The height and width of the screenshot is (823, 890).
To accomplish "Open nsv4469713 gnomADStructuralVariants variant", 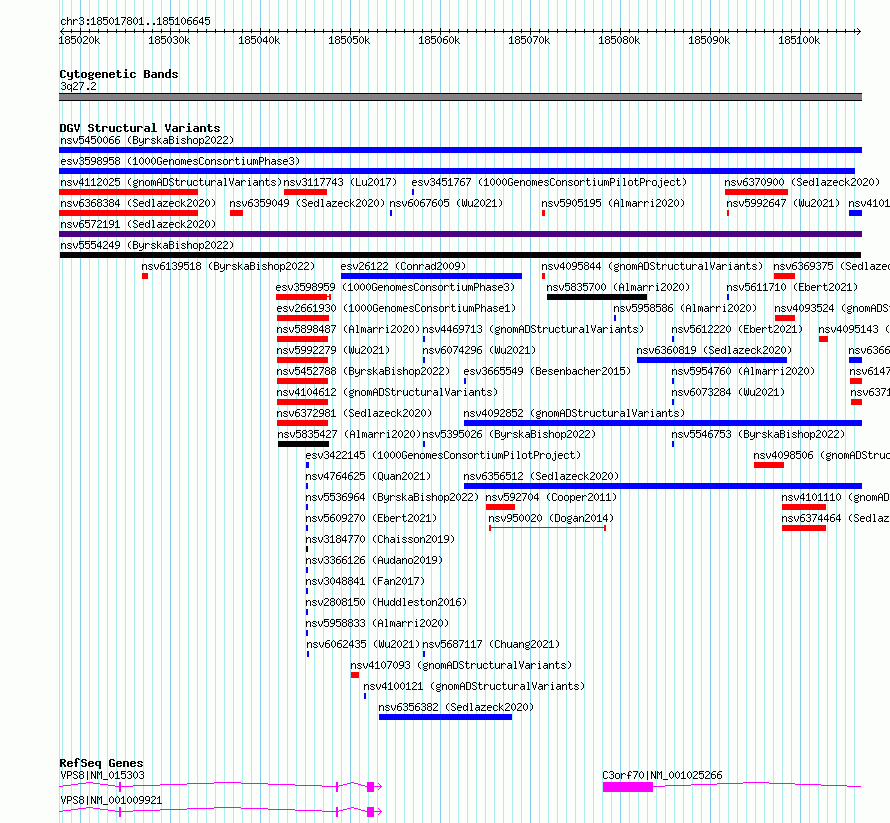I will 534,329.
